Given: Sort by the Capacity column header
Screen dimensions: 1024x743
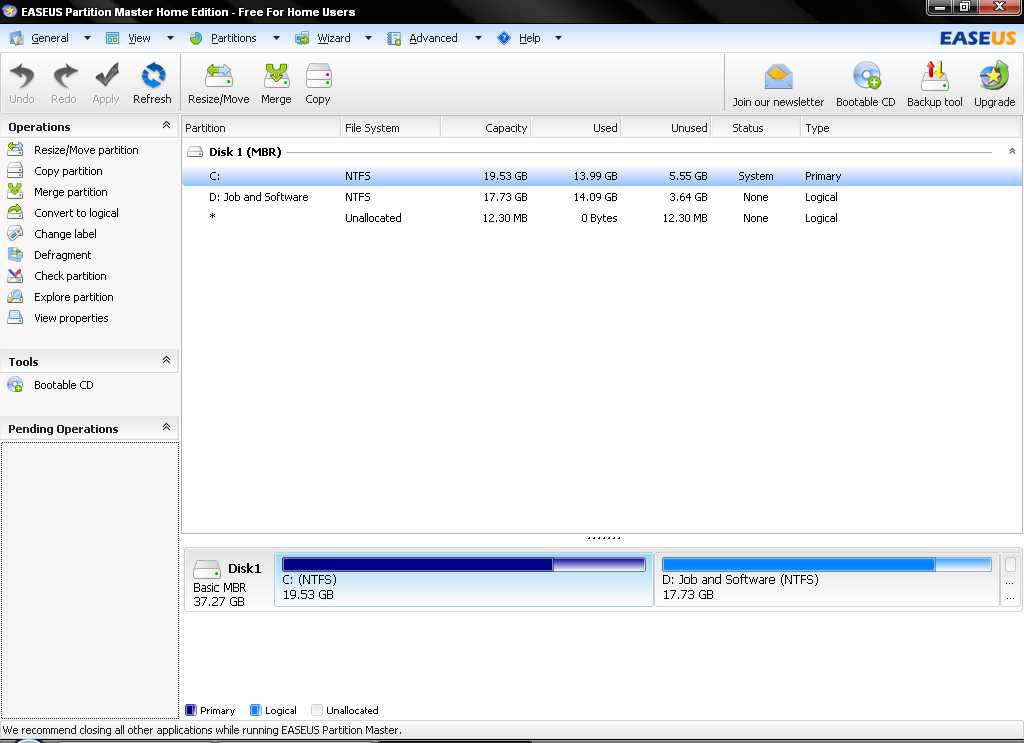Looking at the screenshot, I should coord(486,127).
